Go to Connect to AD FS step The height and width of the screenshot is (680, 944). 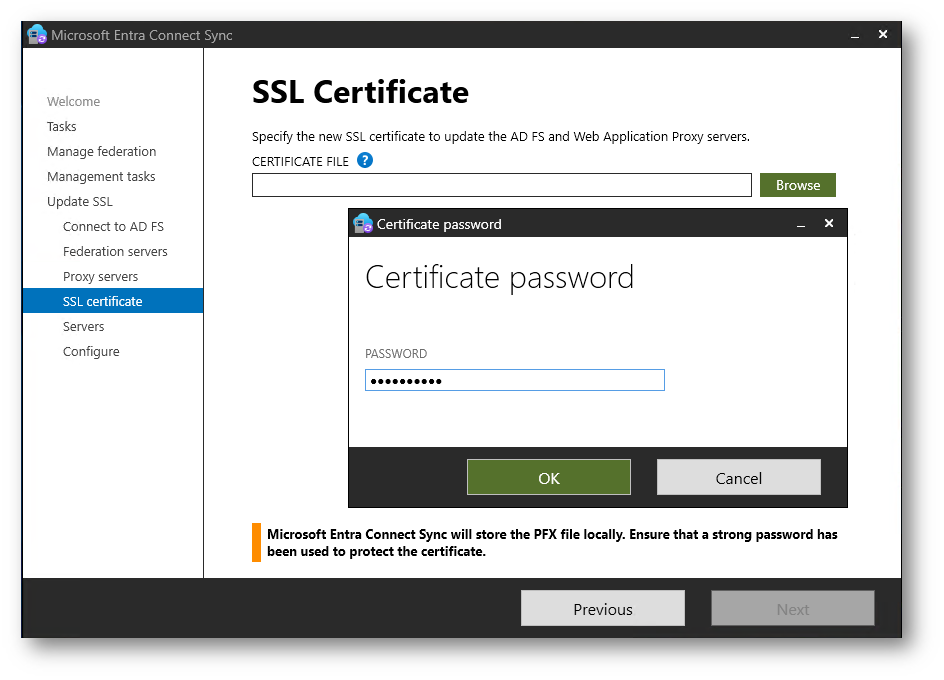tap(113, 226)
